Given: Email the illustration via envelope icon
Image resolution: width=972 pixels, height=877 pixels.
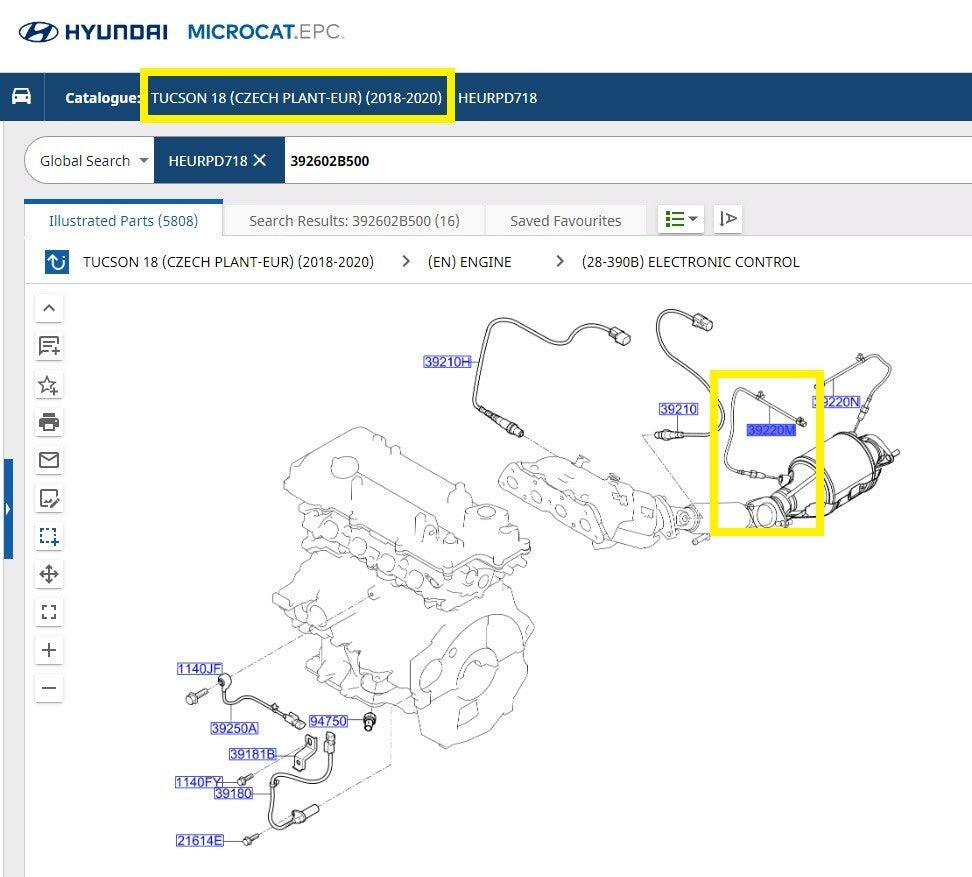Looking at the screenshot, I should coord(49,460).
